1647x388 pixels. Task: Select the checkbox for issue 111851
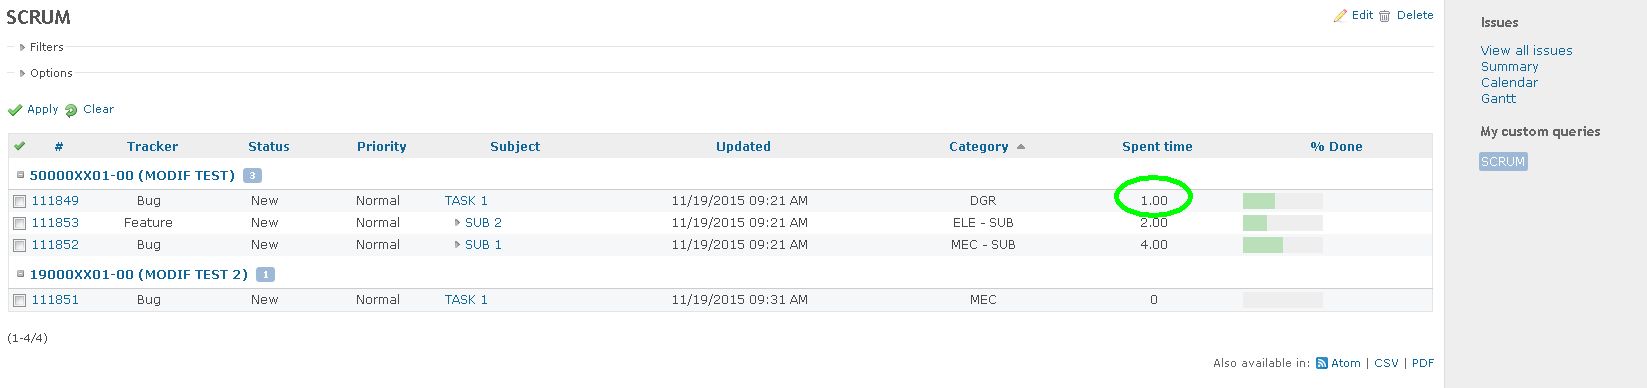click(20, 301)
